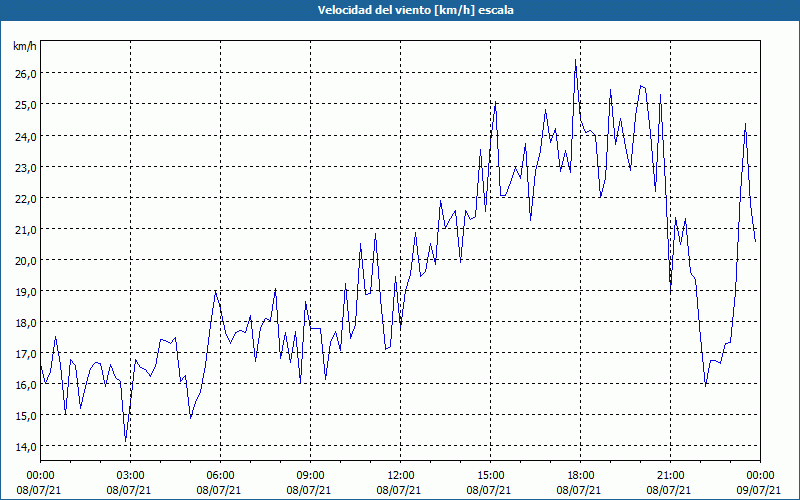Screen dimensions: 800x500
Task: Click the 24,0 y-axis value
Action: click(25, 136)
